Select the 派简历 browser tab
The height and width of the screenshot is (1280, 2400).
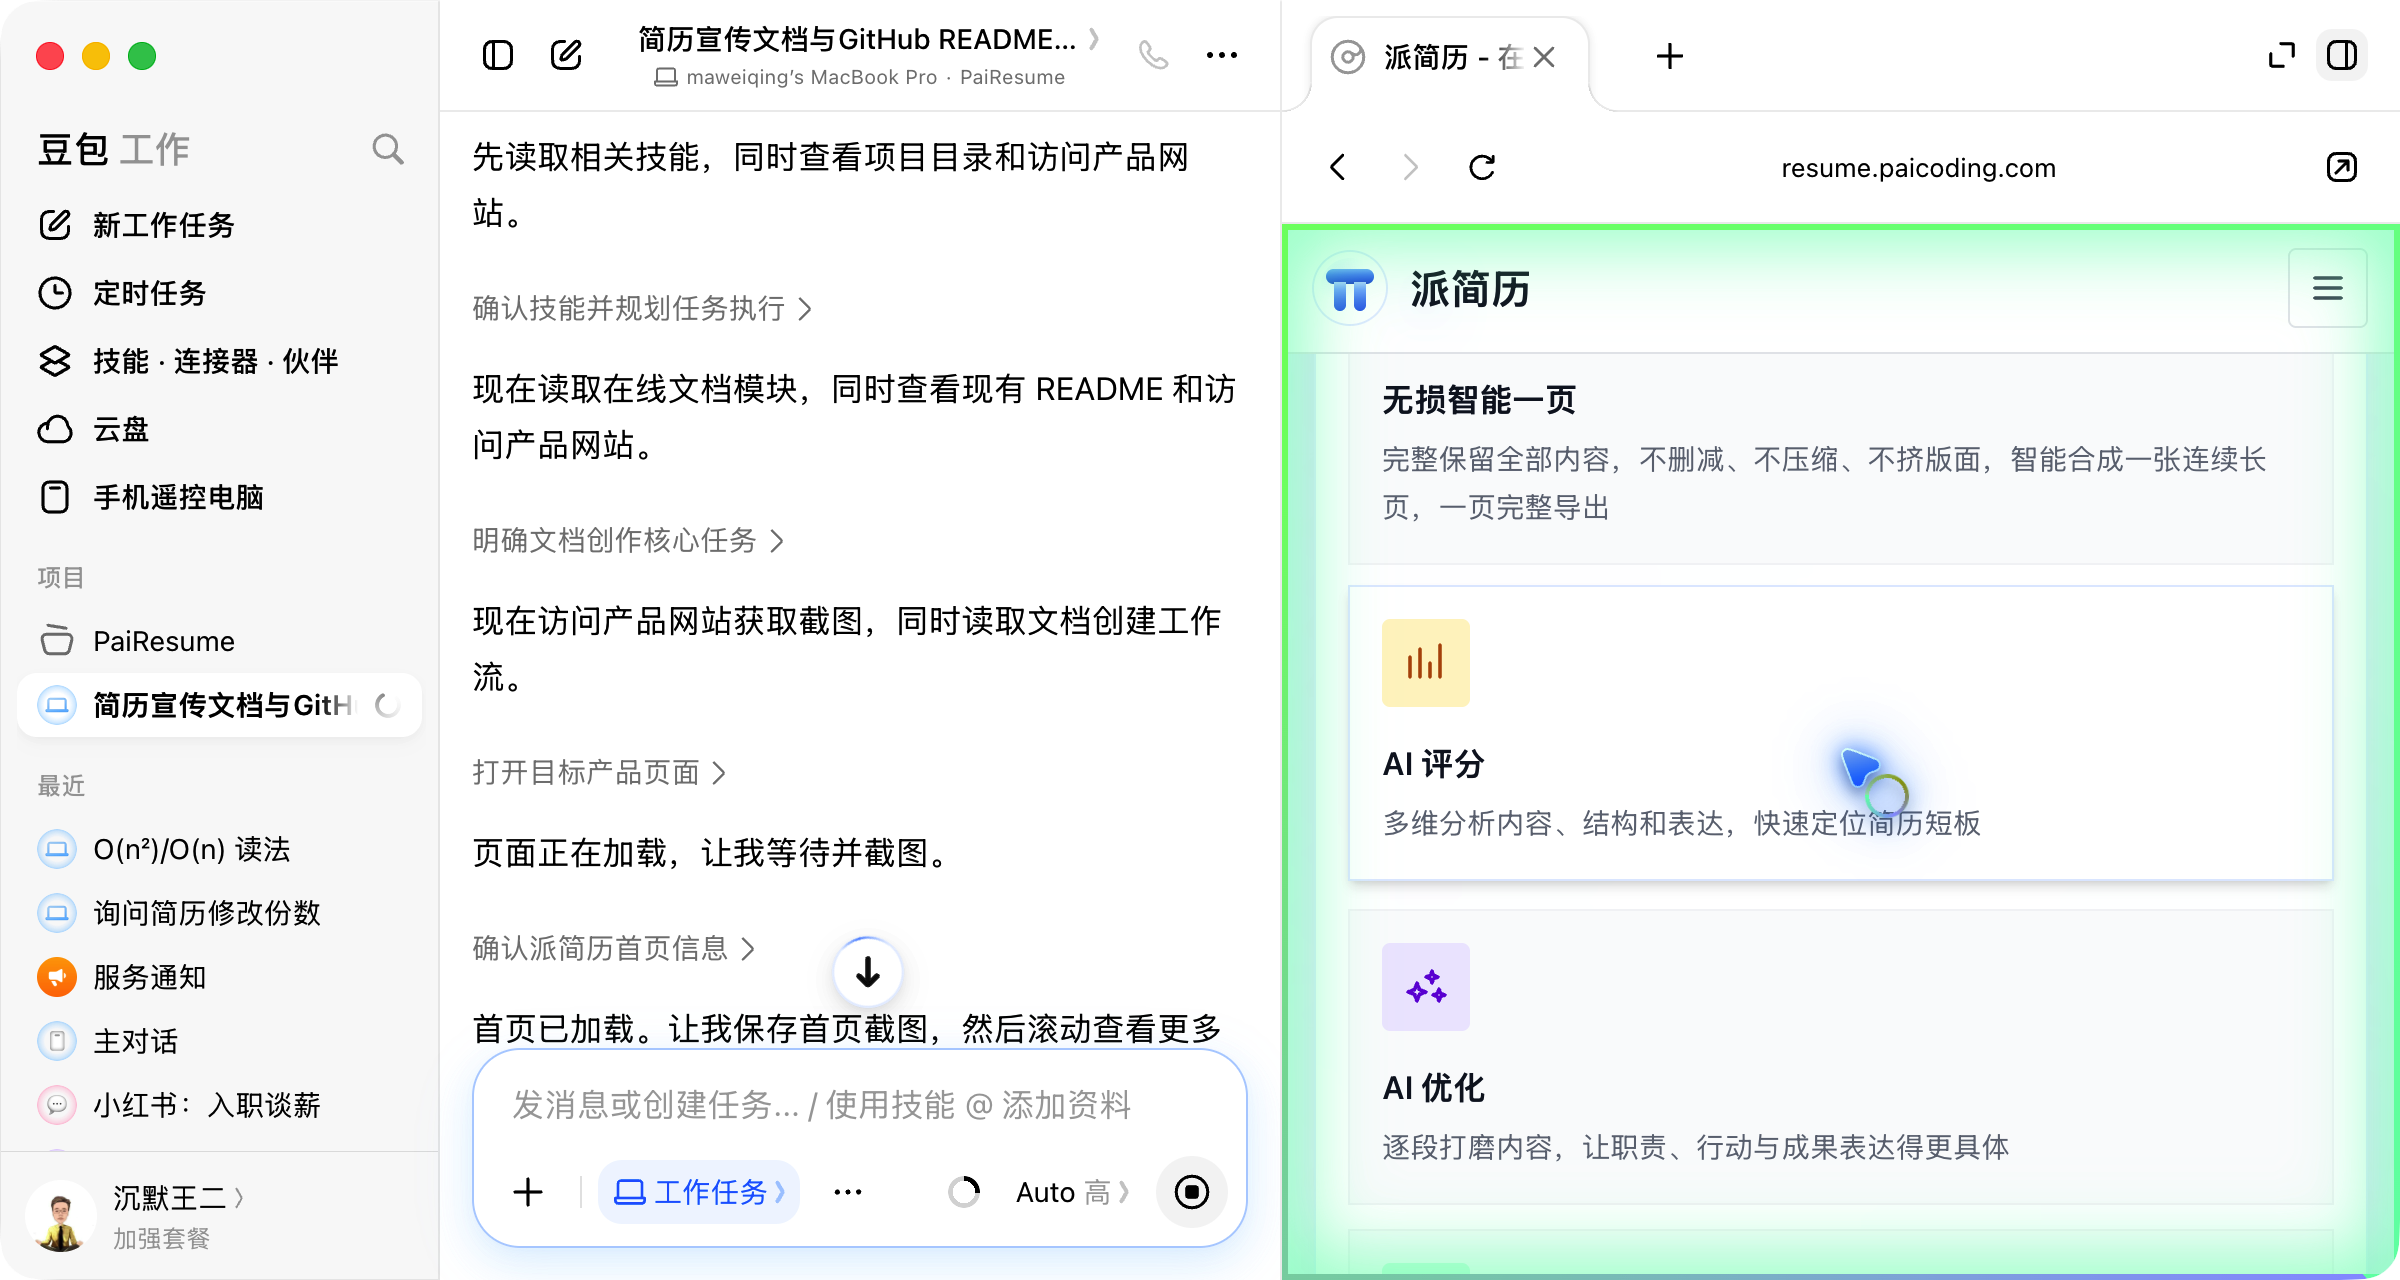point(1449,58)
